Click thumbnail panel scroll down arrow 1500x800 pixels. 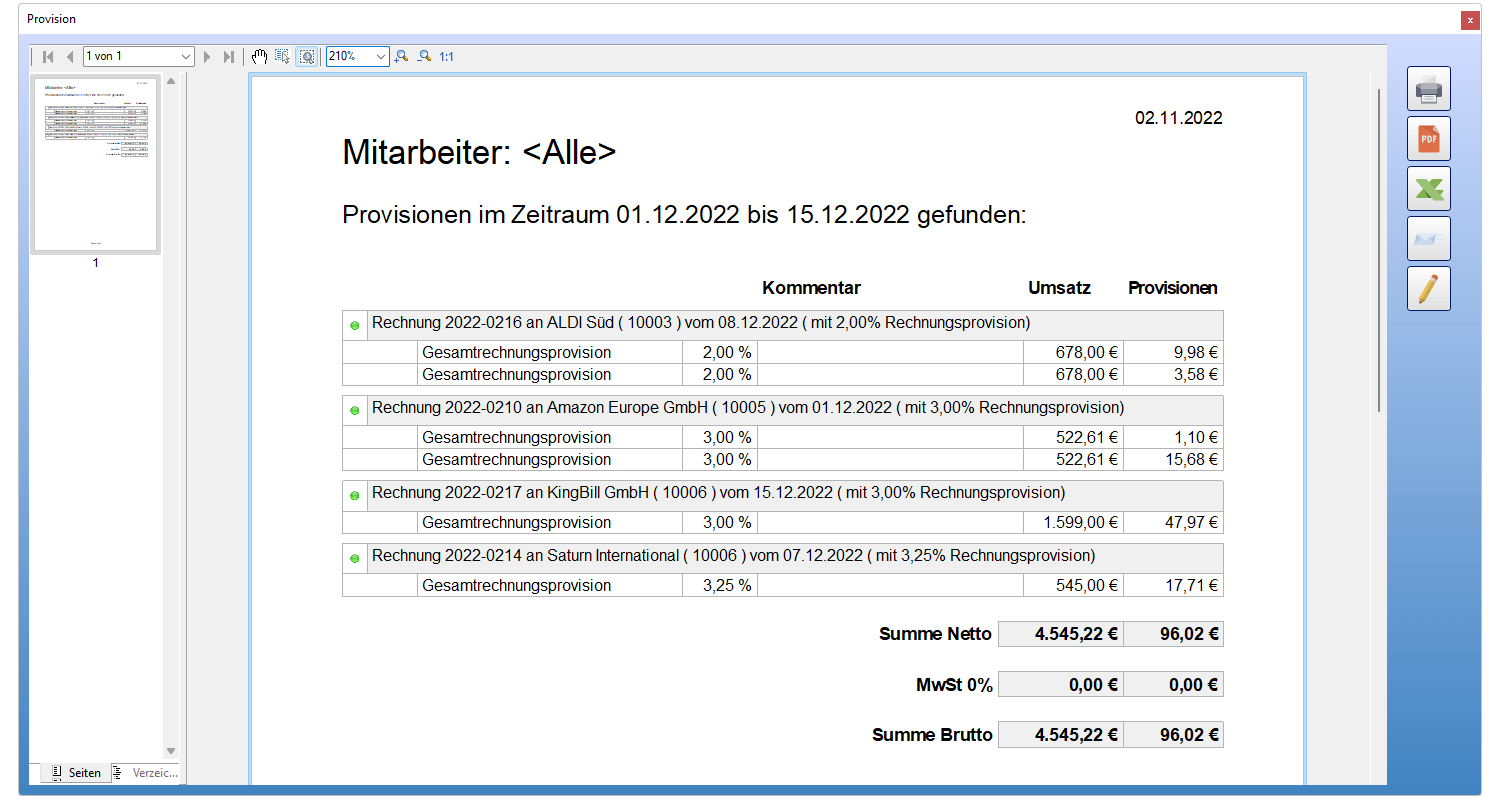pyautogui.click(x=170, y=750)
